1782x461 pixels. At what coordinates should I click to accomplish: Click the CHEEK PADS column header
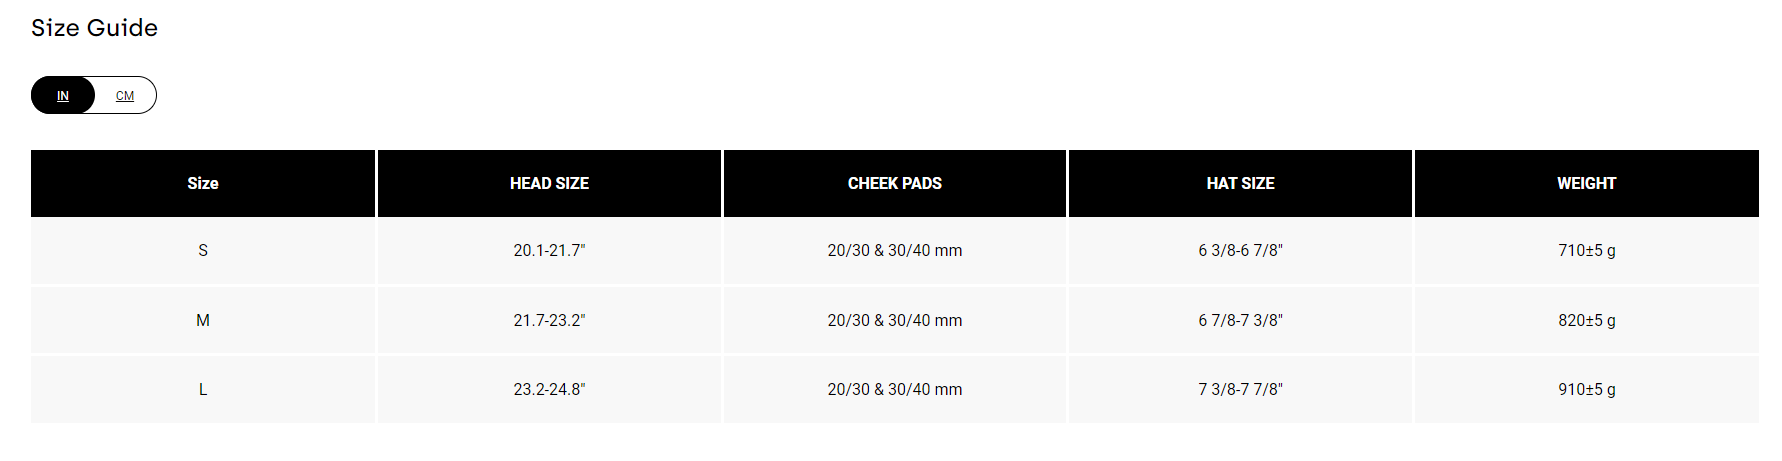(x=895, y=183)
